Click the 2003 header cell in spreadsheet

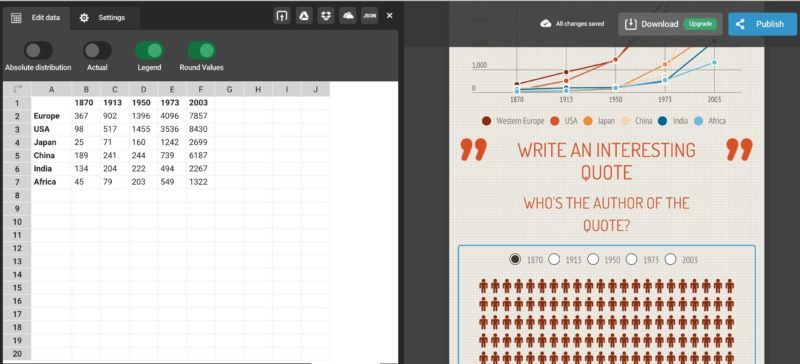click(x=201, y=103)
